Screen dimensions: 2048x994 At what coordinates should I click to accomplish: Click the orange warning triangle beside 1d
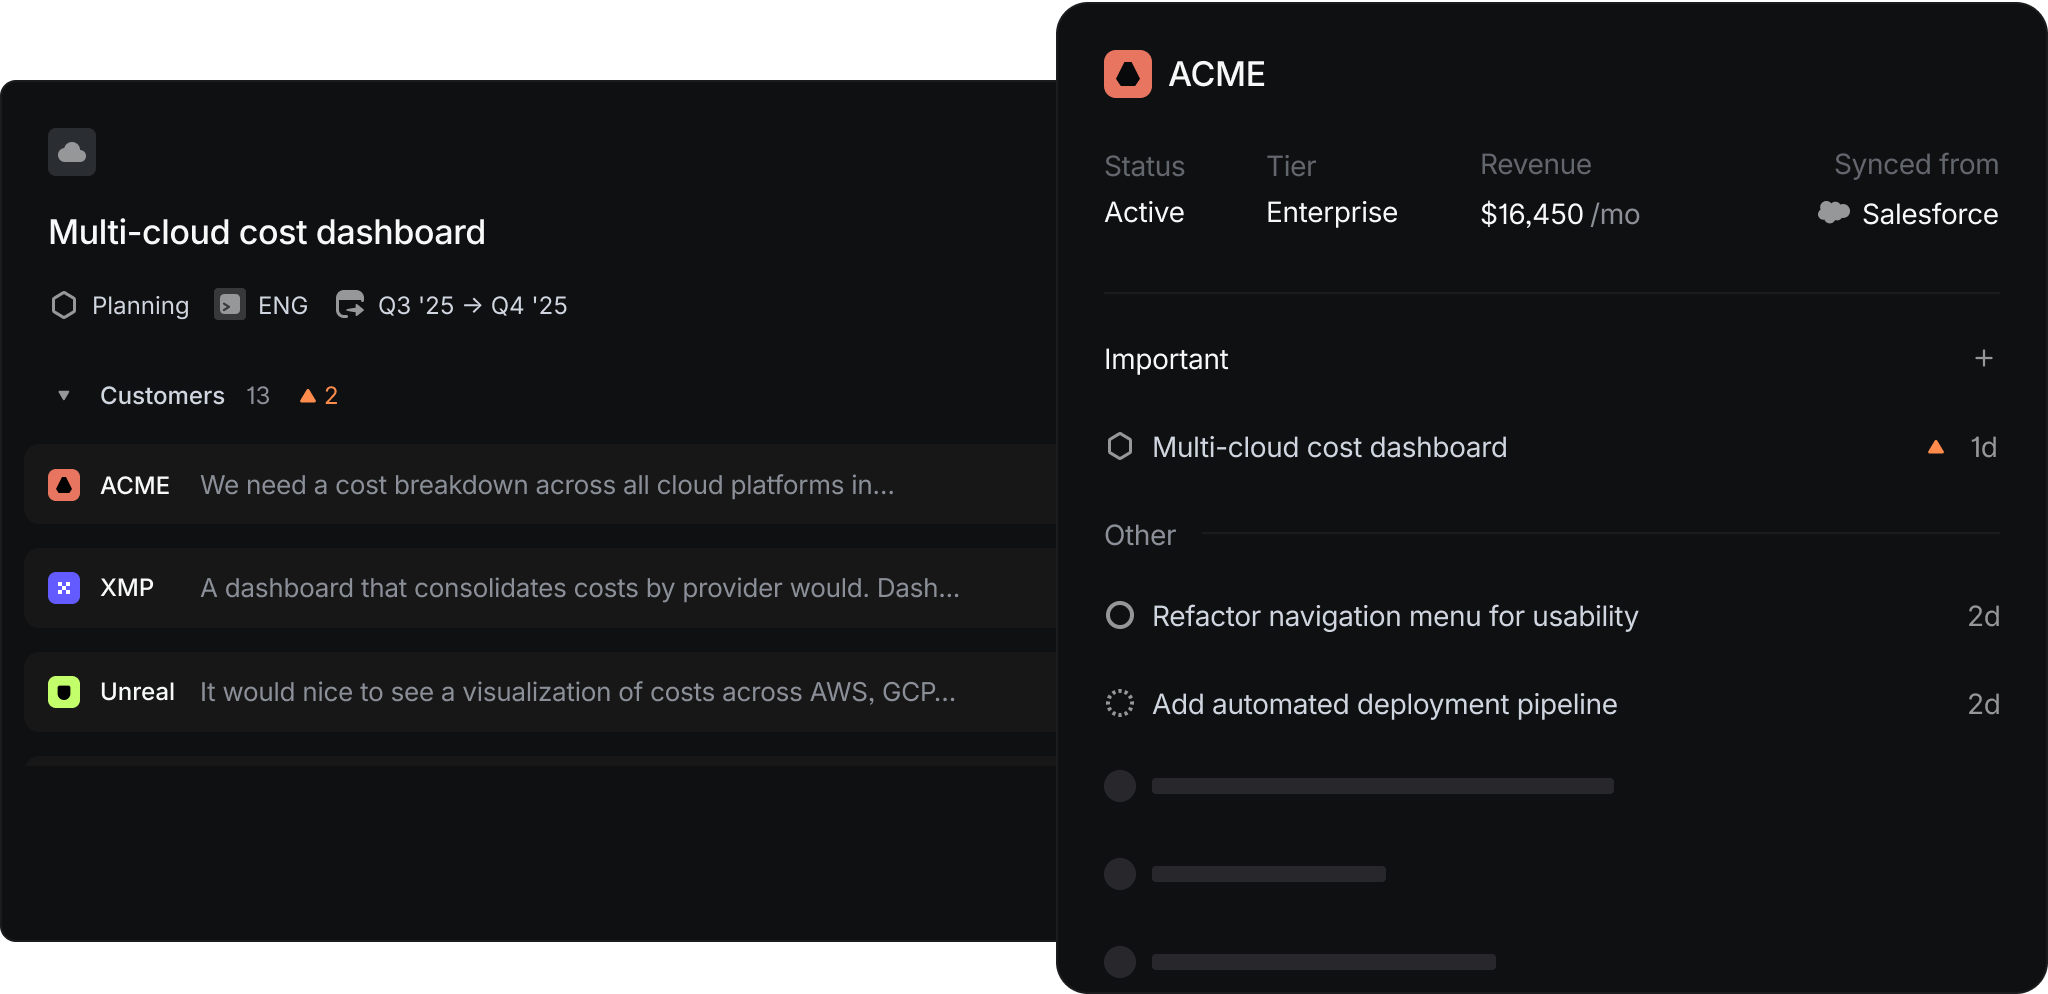1936,447
